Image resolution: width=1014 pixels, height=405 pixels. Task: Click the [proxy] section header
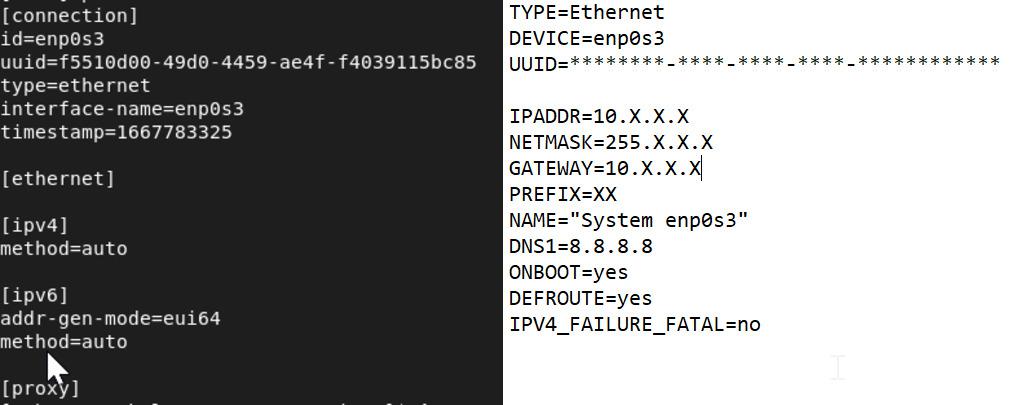[x=40, y=388]
